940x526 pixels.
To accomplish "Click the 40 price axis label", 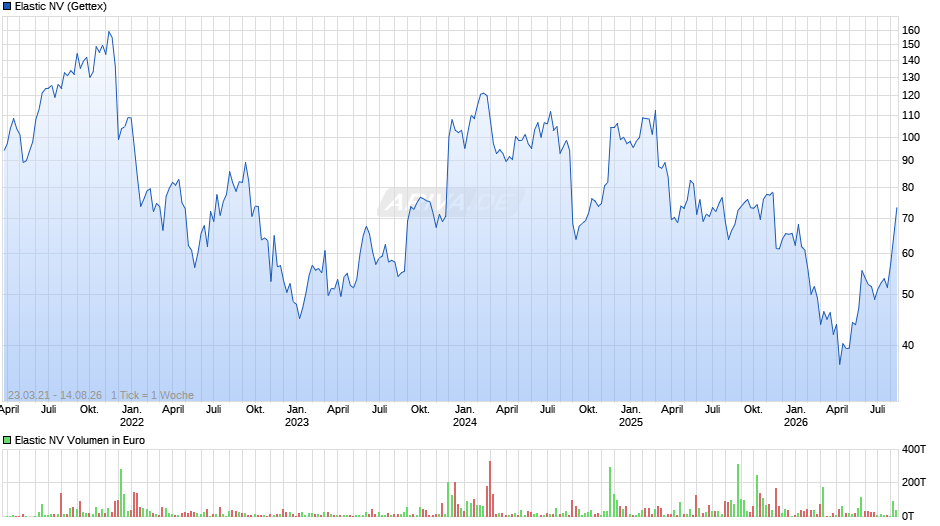I will click(x=908, y=345).
